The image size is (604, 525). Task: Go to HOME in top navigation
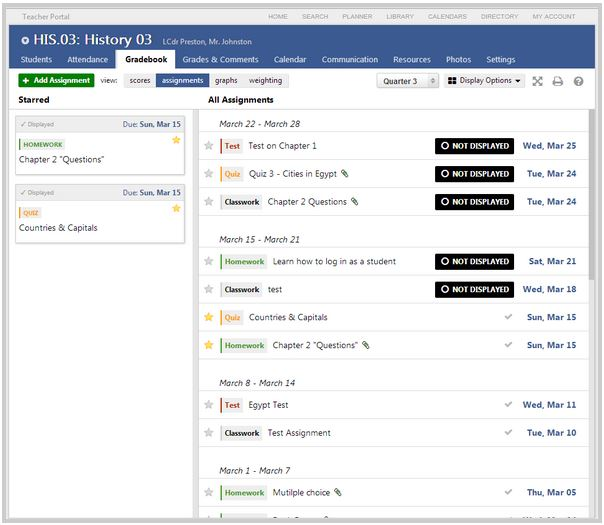(278, 17)
